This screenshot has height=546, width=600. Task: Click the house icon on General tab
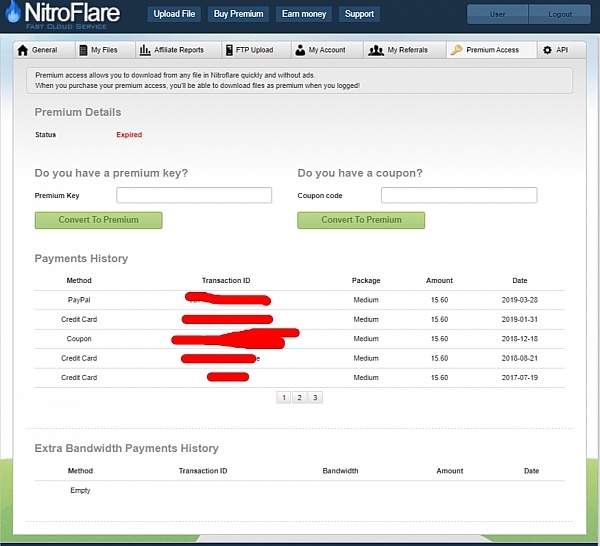(x=23, y=50)
